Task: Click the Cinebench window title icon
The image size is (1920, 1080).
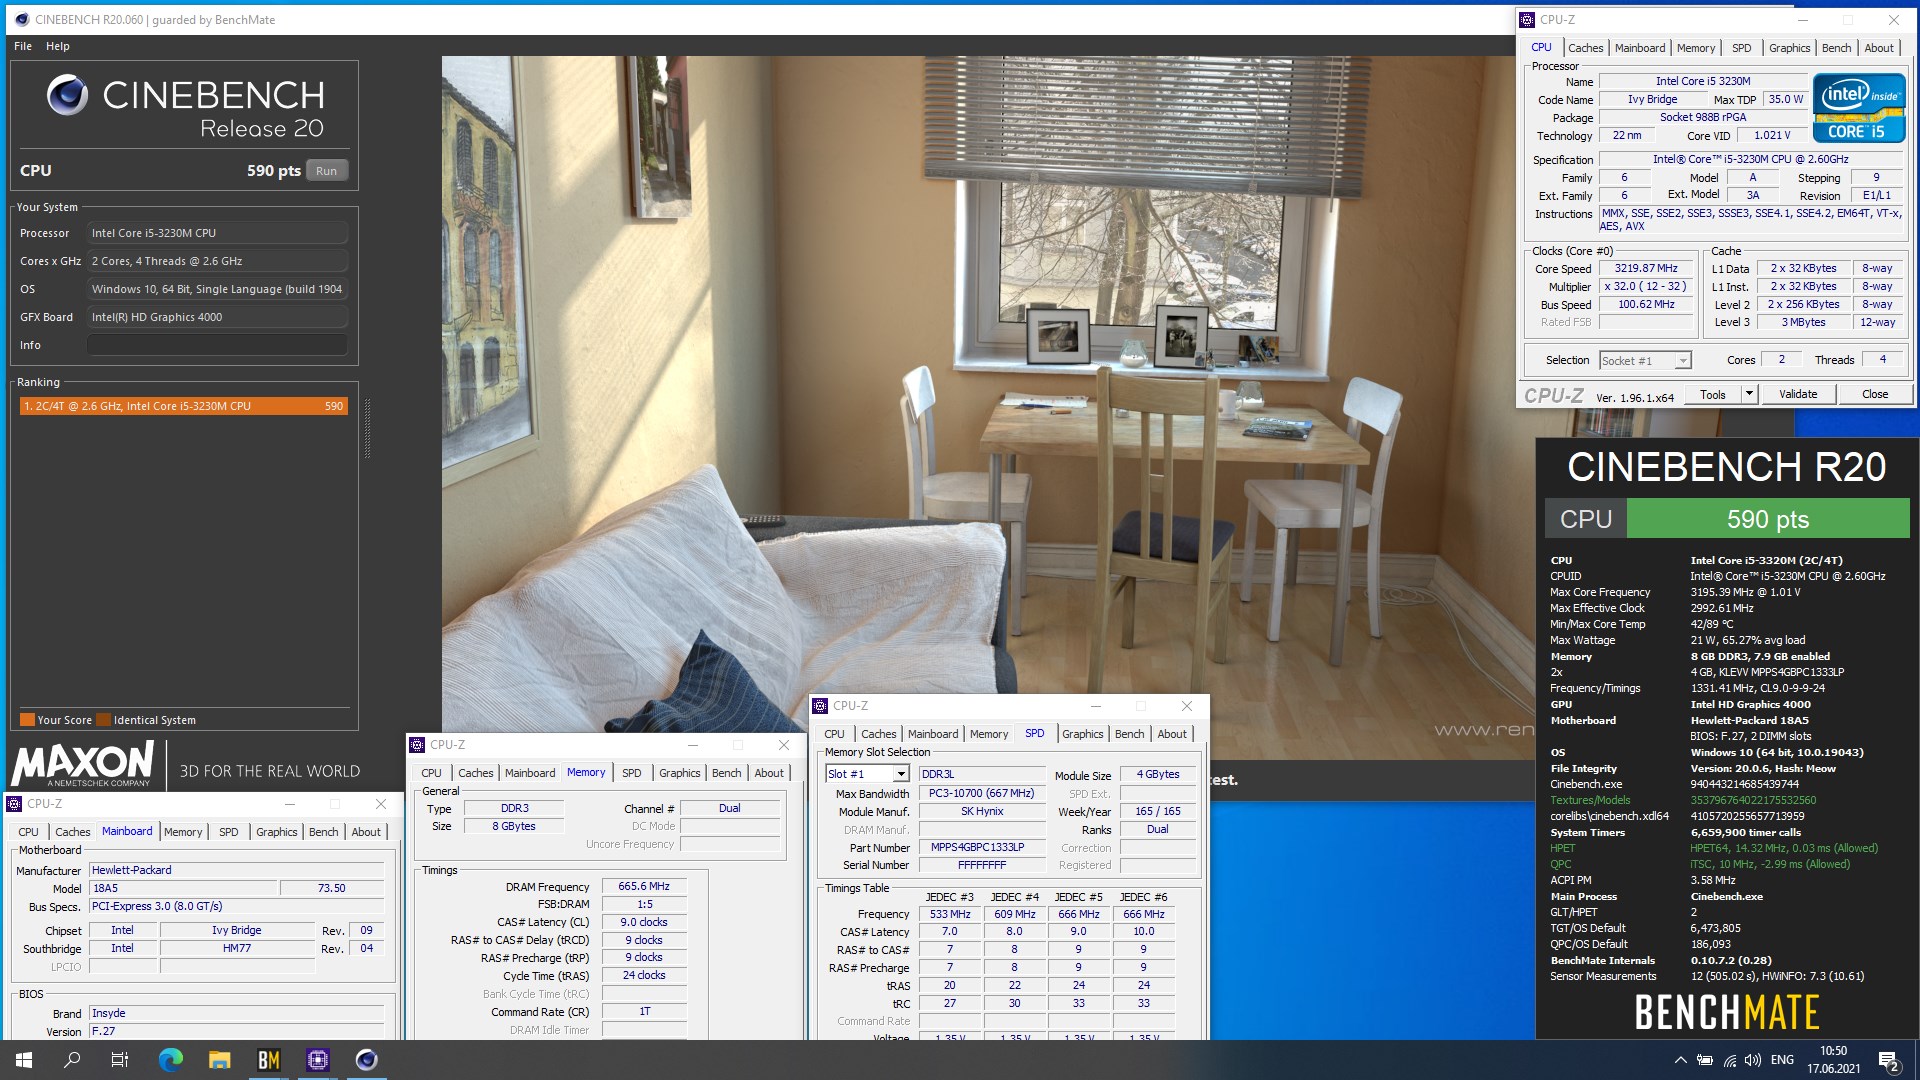Action: (x=21, y=19)
